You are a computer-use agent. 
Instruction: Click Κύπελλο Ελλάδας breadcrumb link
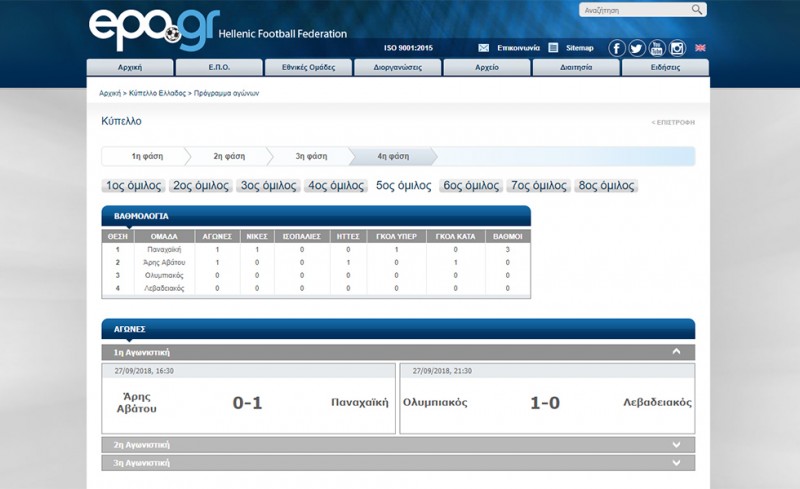157,93
